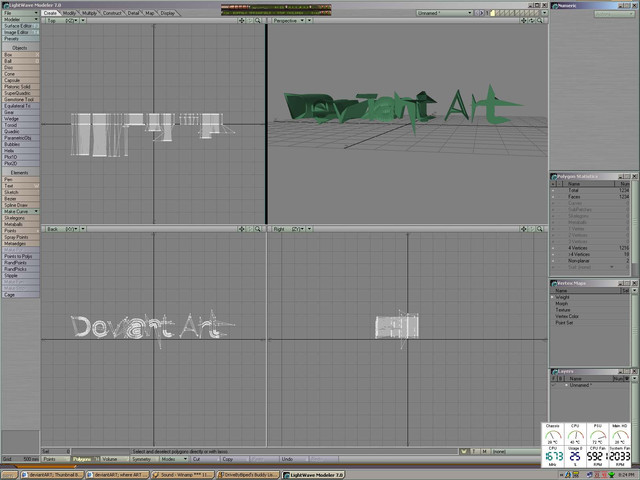Click the Copy button
Viewport: 640px width, 480px height.
point(235,459)
